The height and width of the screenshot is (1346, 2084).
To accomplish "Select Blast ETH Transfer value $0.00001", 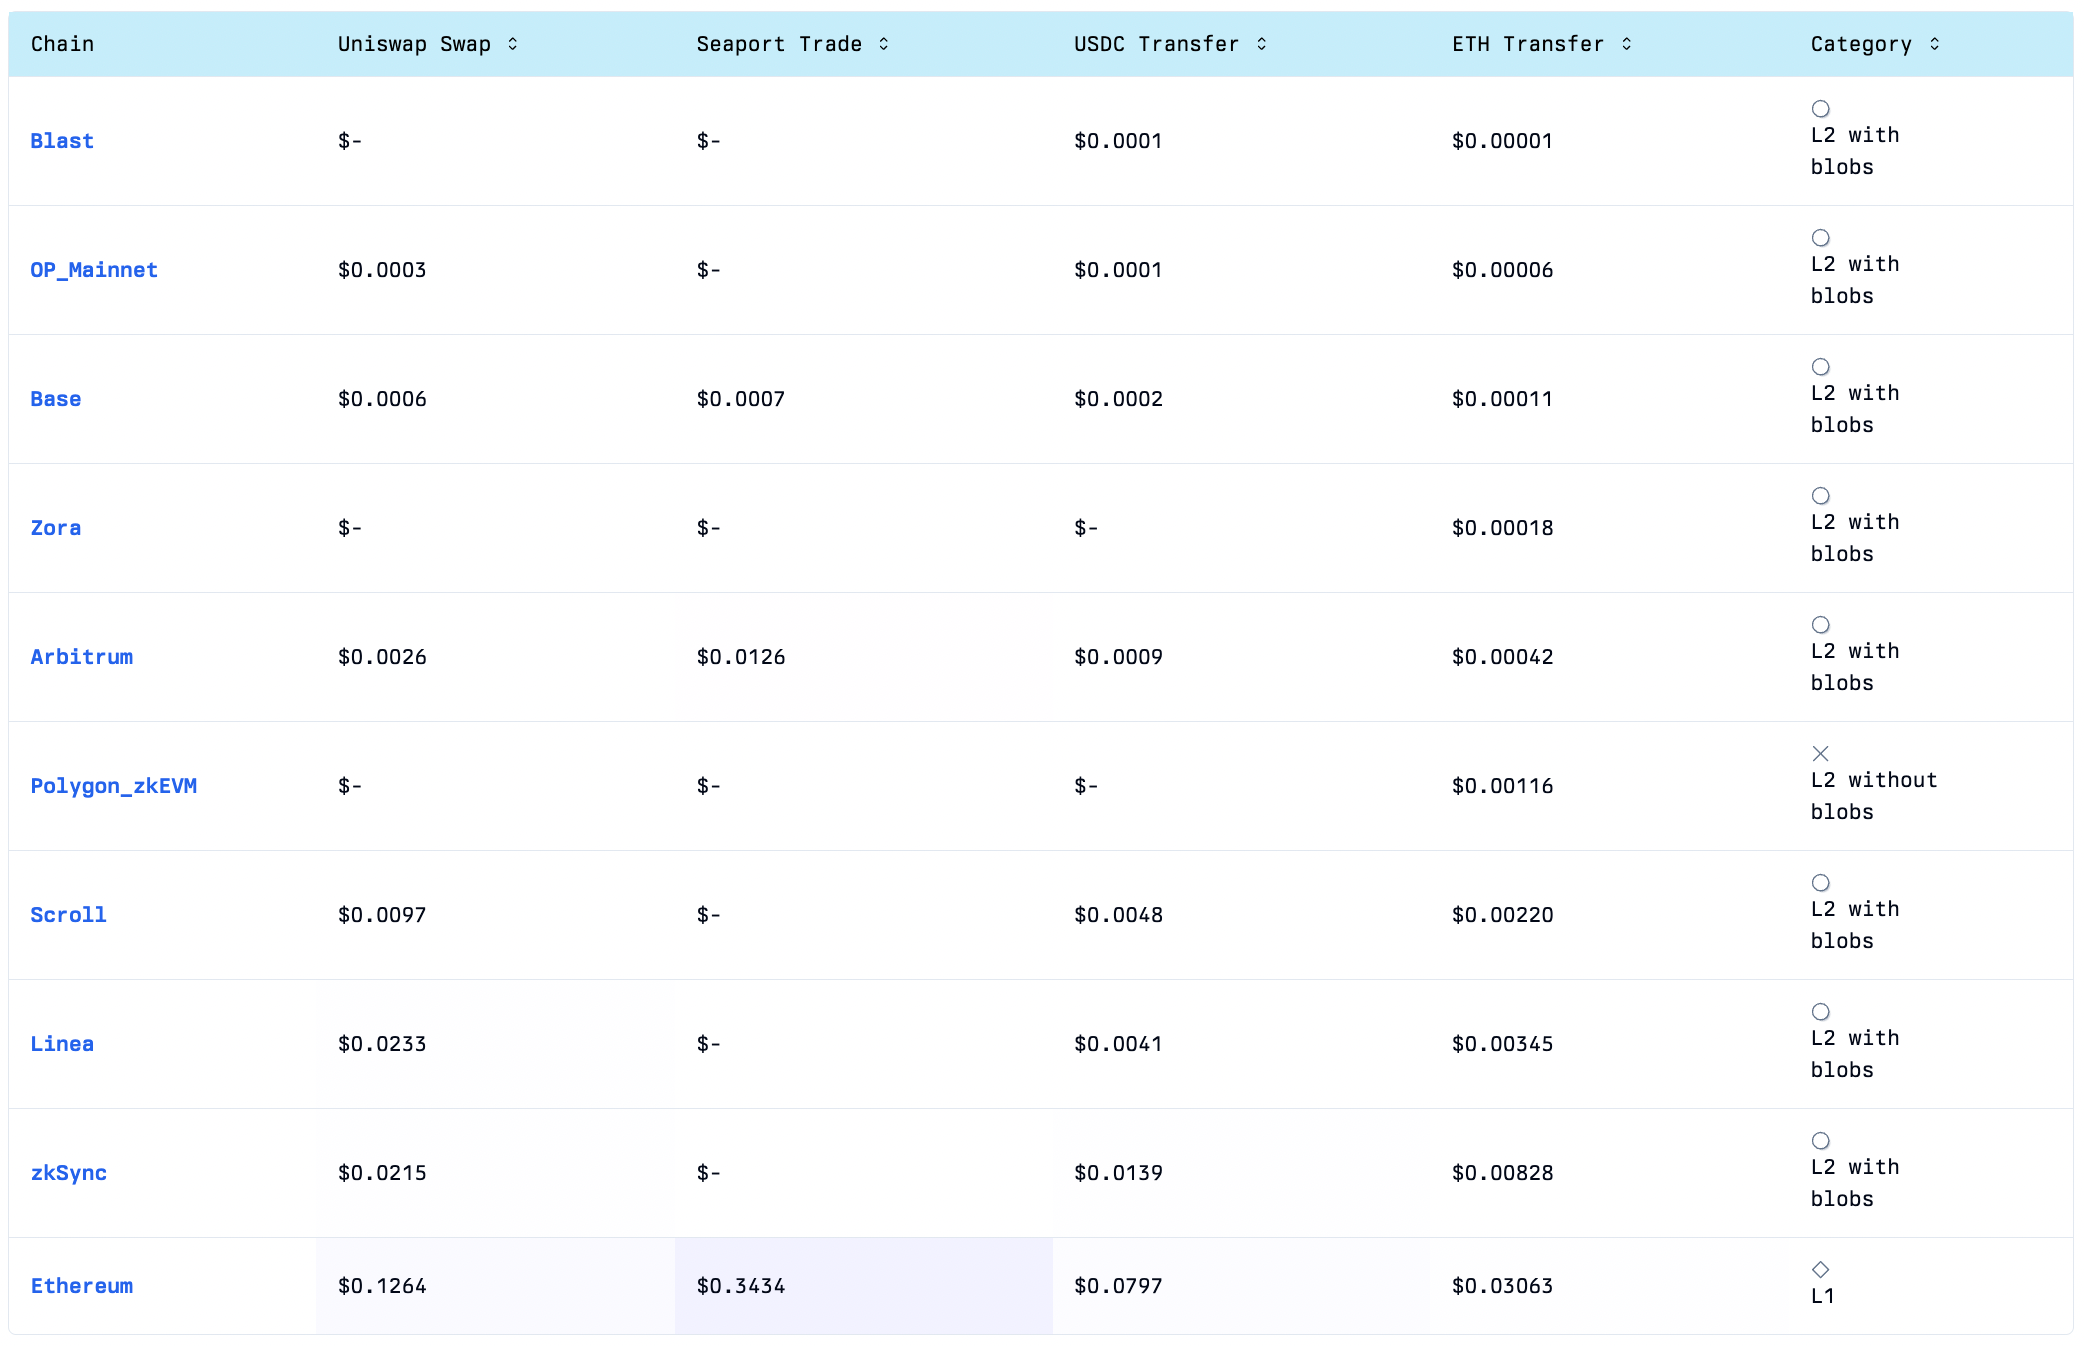I will tap(1502, 141).
